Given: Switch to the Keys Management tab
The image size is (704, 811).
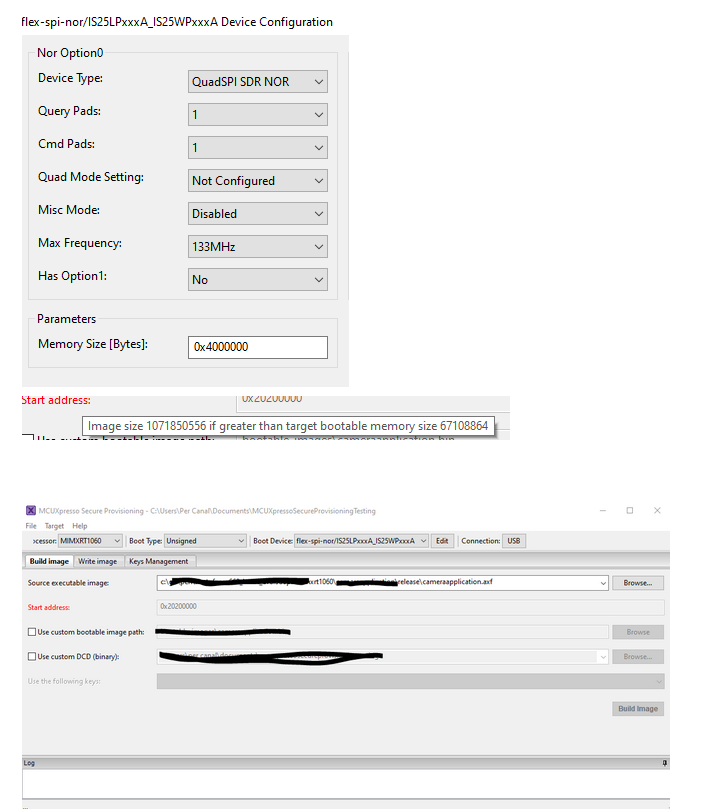Looking at the screenshot, I should click(159, 561).
